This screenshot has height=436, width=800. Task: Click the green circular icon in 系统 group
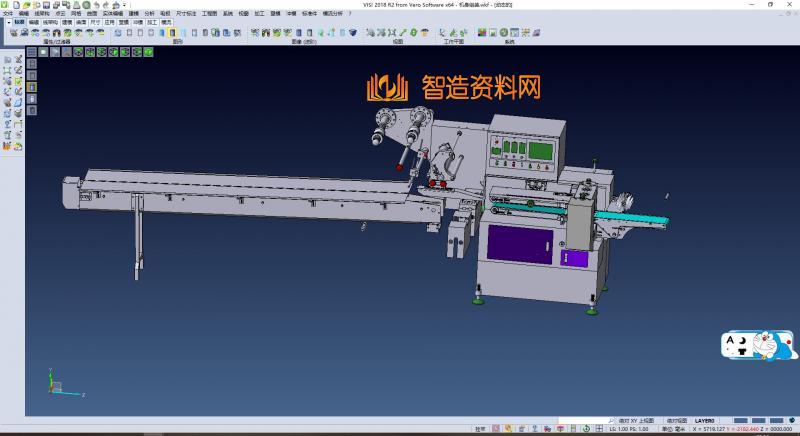pos(504,33)
